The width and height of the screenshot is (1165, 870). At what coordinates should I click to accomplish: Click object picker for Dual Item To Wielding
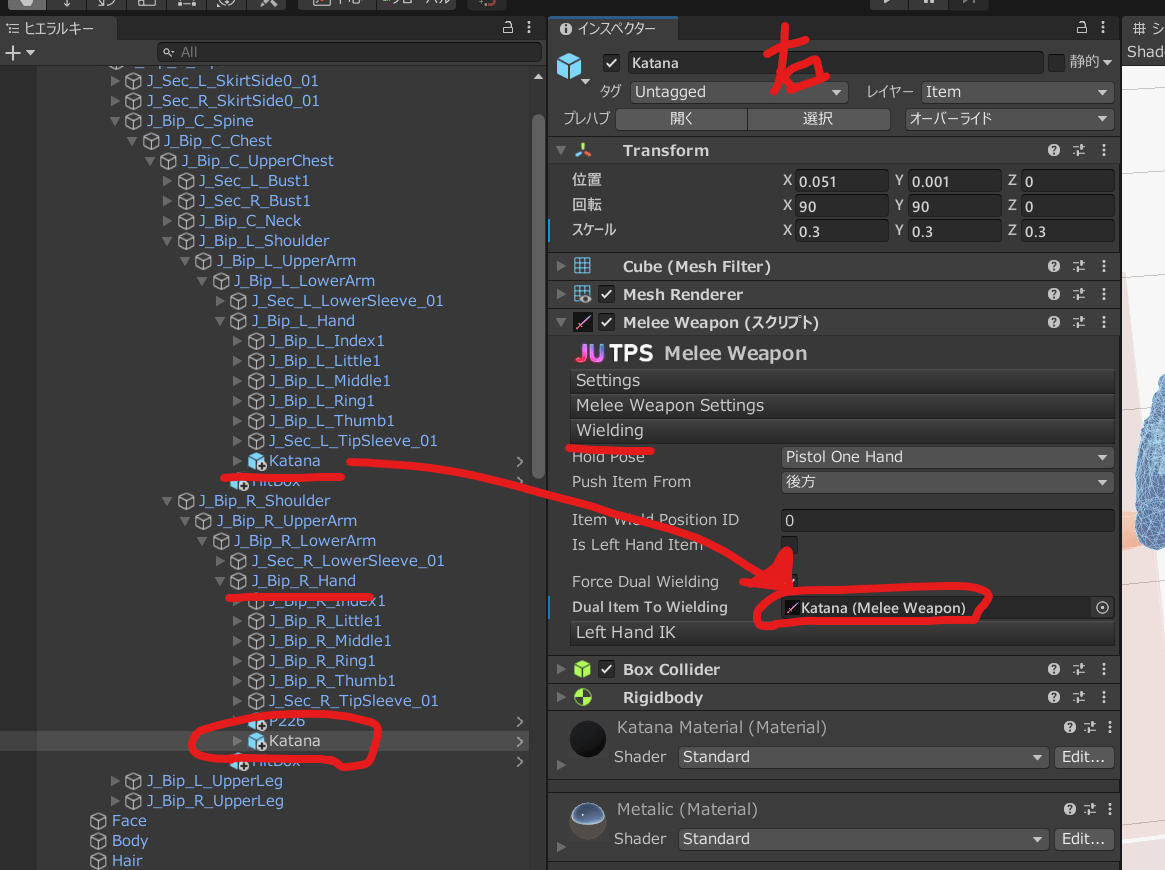pyautogui.click(x=1103, y=607)
